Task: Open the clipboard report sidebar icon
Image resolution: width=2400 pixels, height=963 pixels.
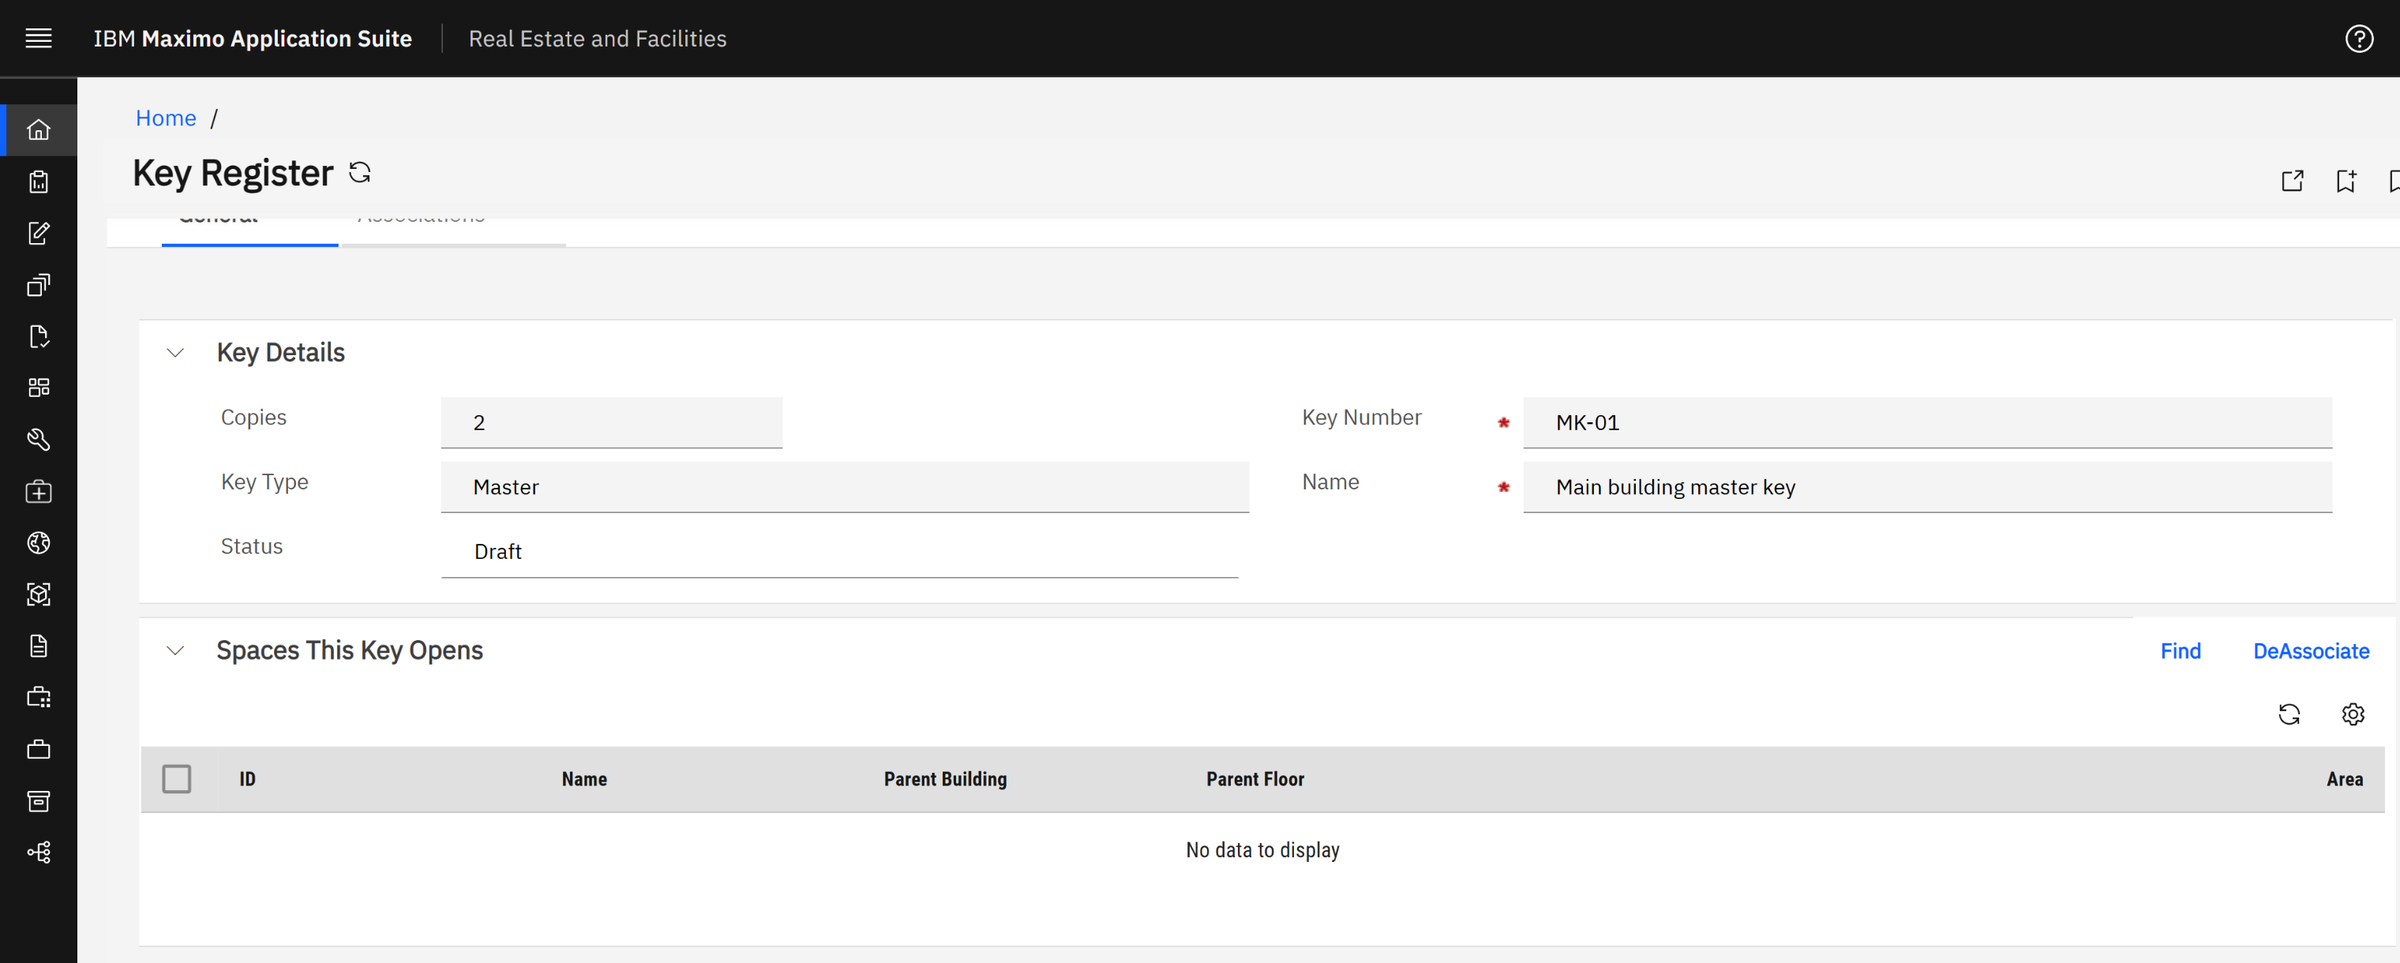Action: (x=38, y=182)
